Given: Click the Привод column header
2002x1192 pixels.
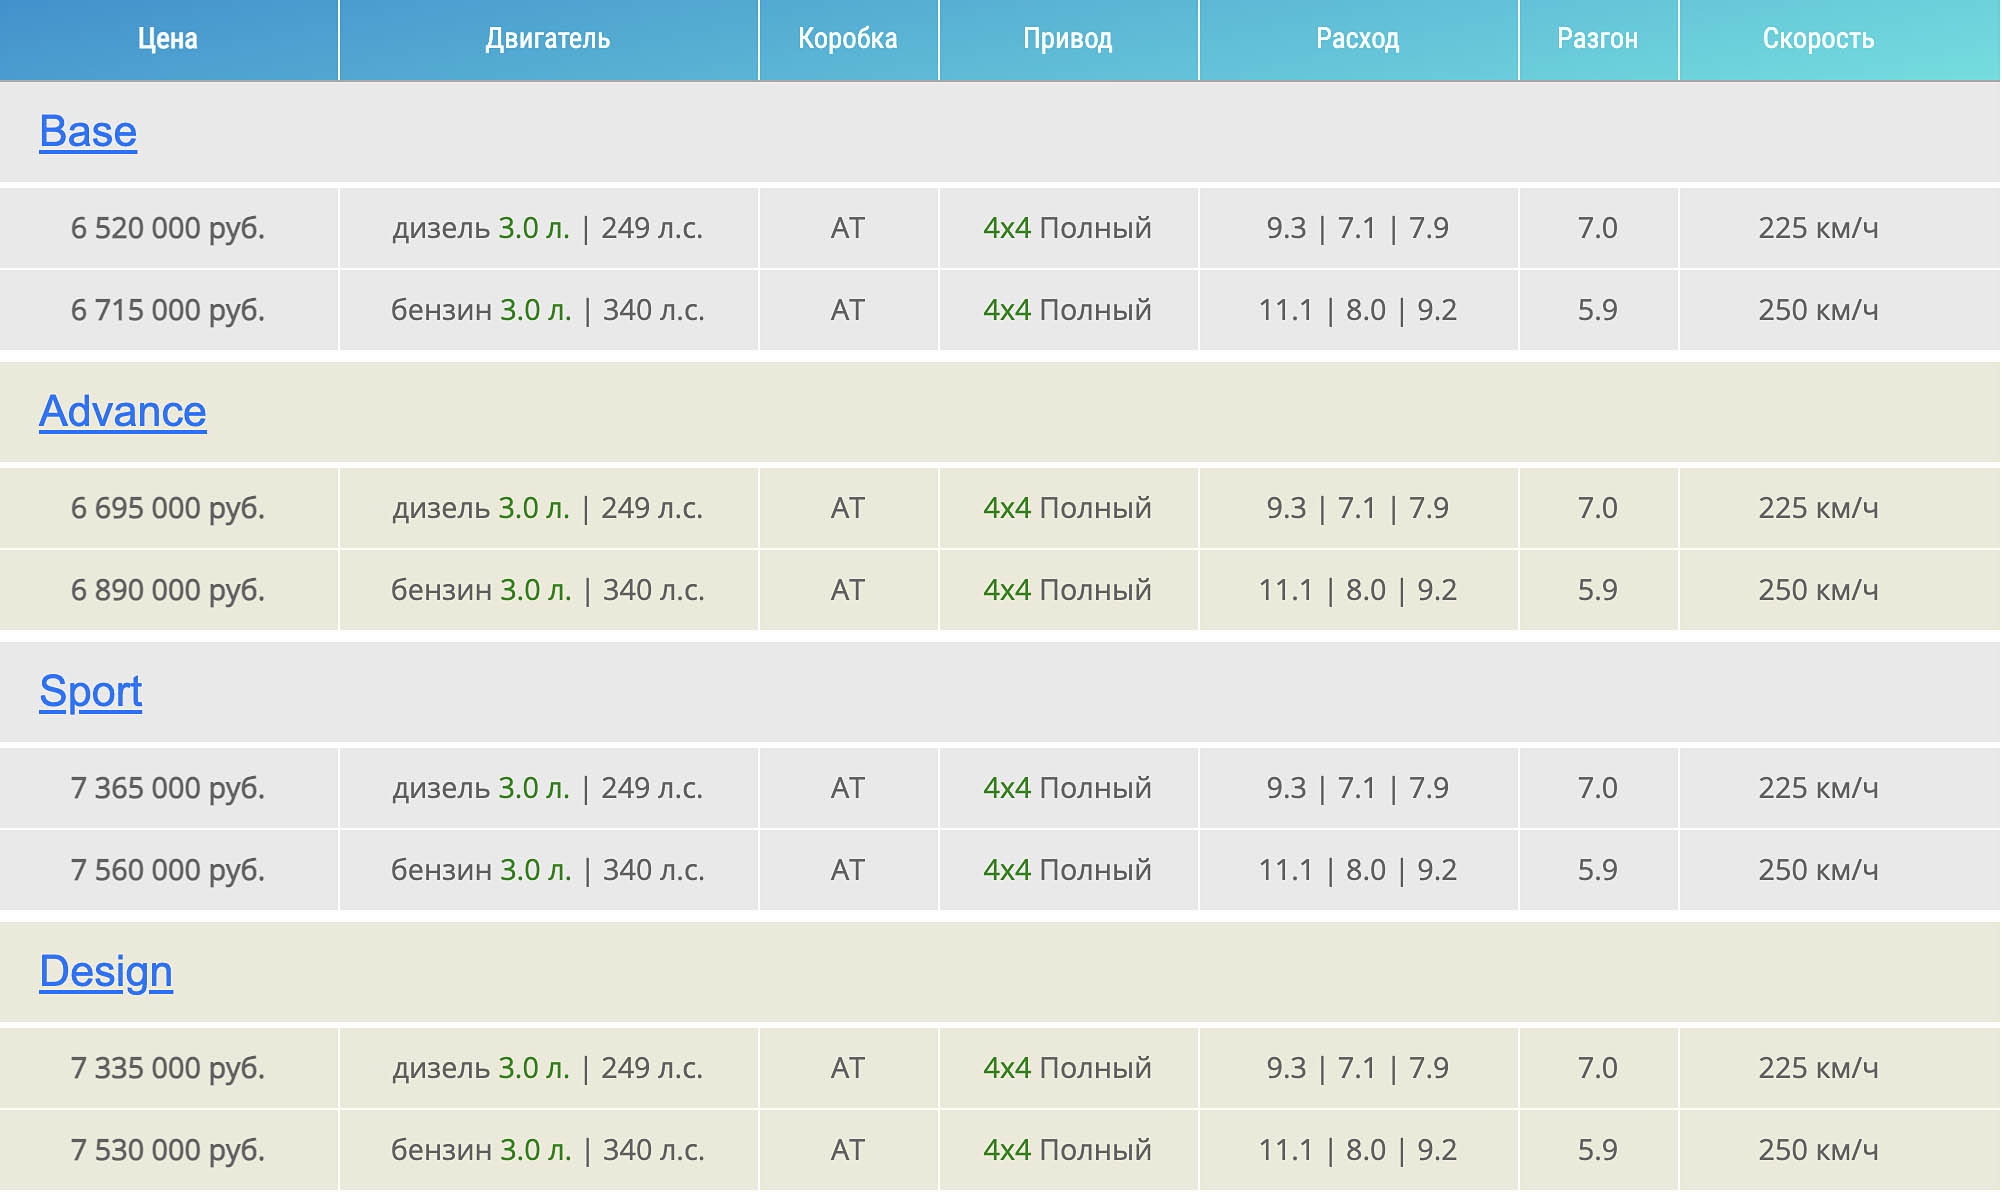Looking at the screenshot, I should click(1067, 39).
